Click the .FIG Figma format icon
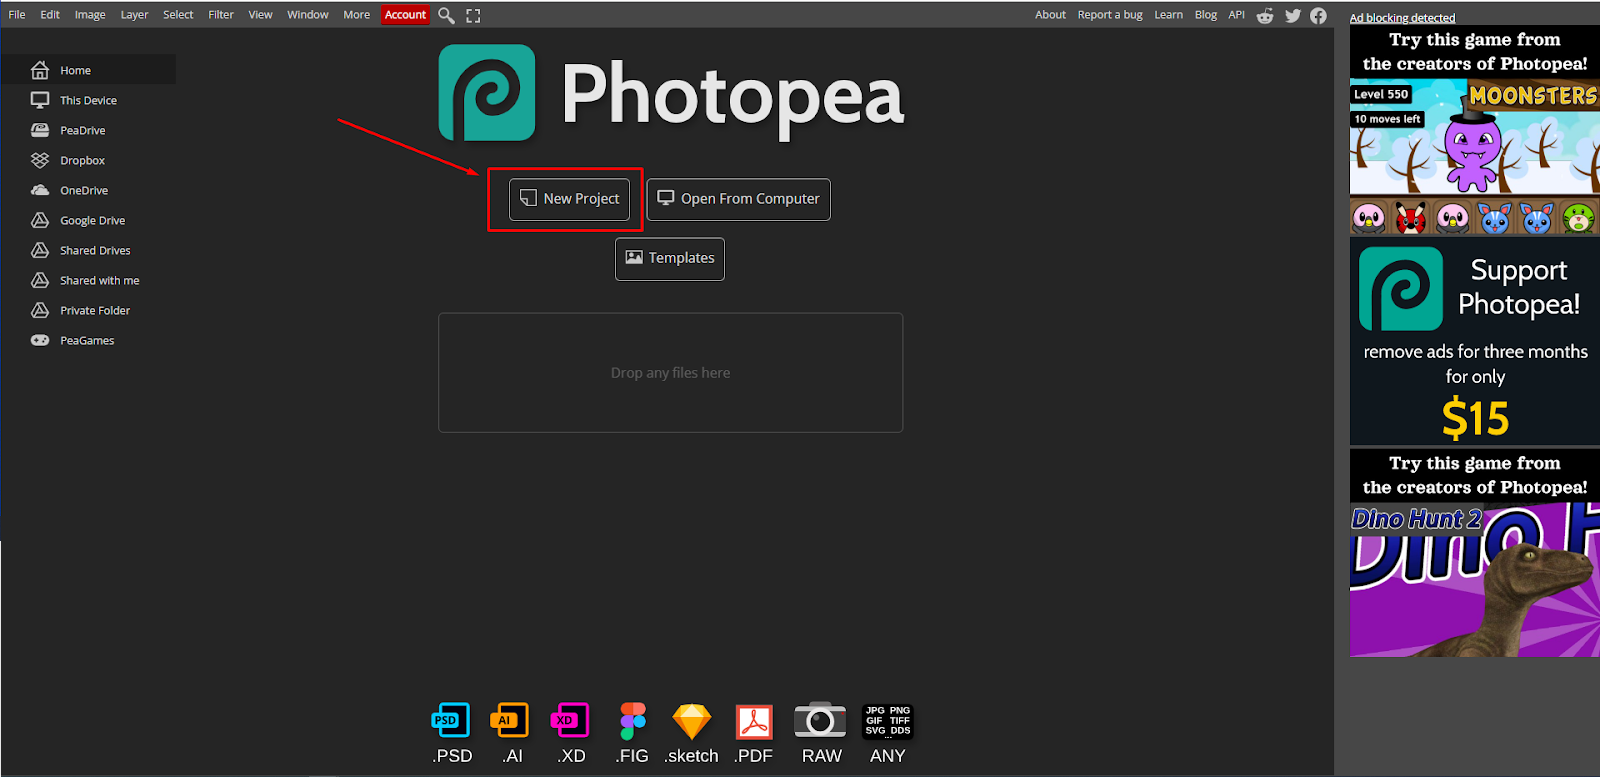This screenshot has width=1600, height=777. click(632, 720)
